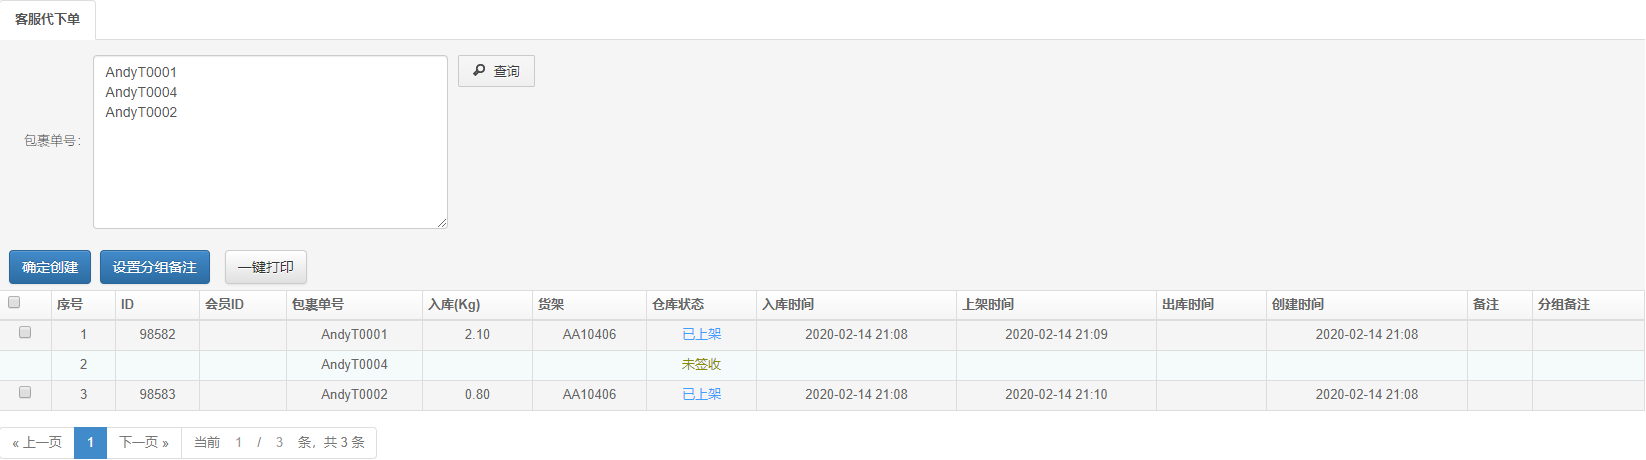This screenshot has width=1646, height=460.
Task: Open the 客服代下单 tab
Action: point(47,19)
